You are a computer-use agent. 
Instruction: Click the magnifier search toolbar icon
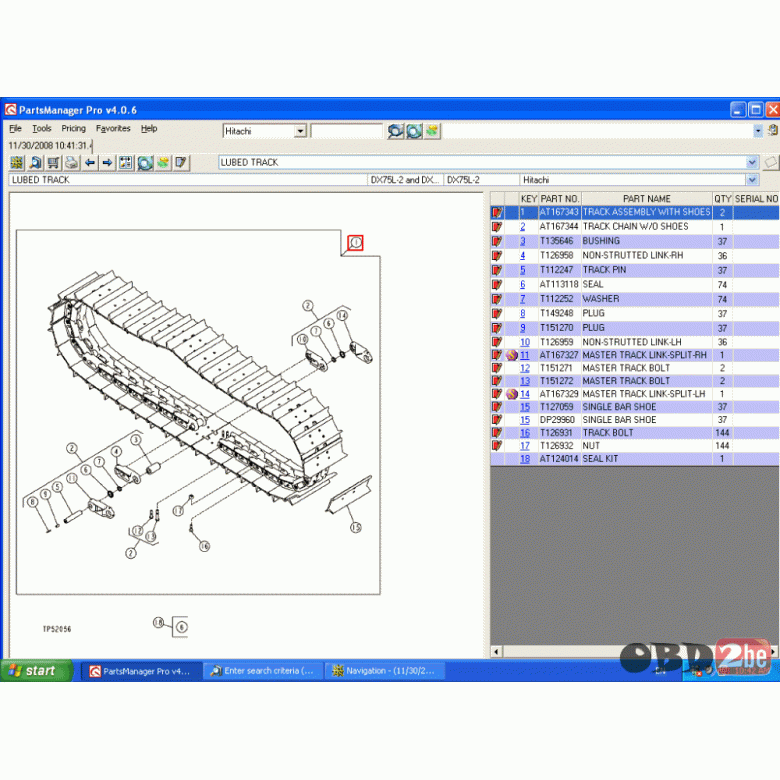35,163
